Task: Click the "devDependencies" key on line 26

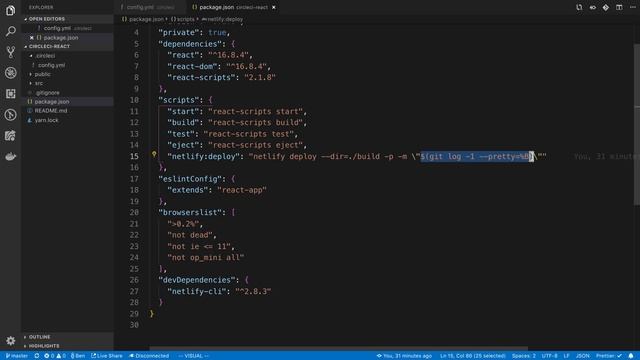Action: pyautogui.click(x=197, y=280)
